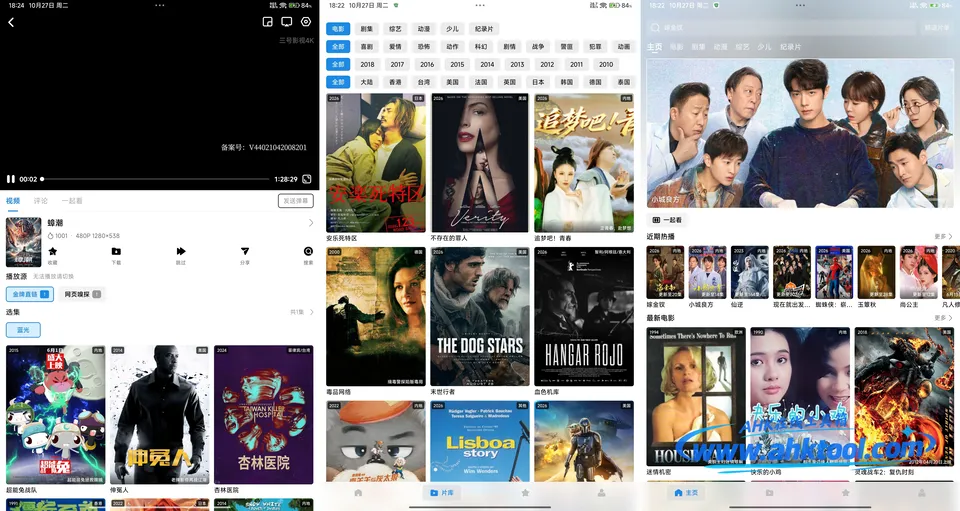Open three-dot menu above the player

[160, 5]
